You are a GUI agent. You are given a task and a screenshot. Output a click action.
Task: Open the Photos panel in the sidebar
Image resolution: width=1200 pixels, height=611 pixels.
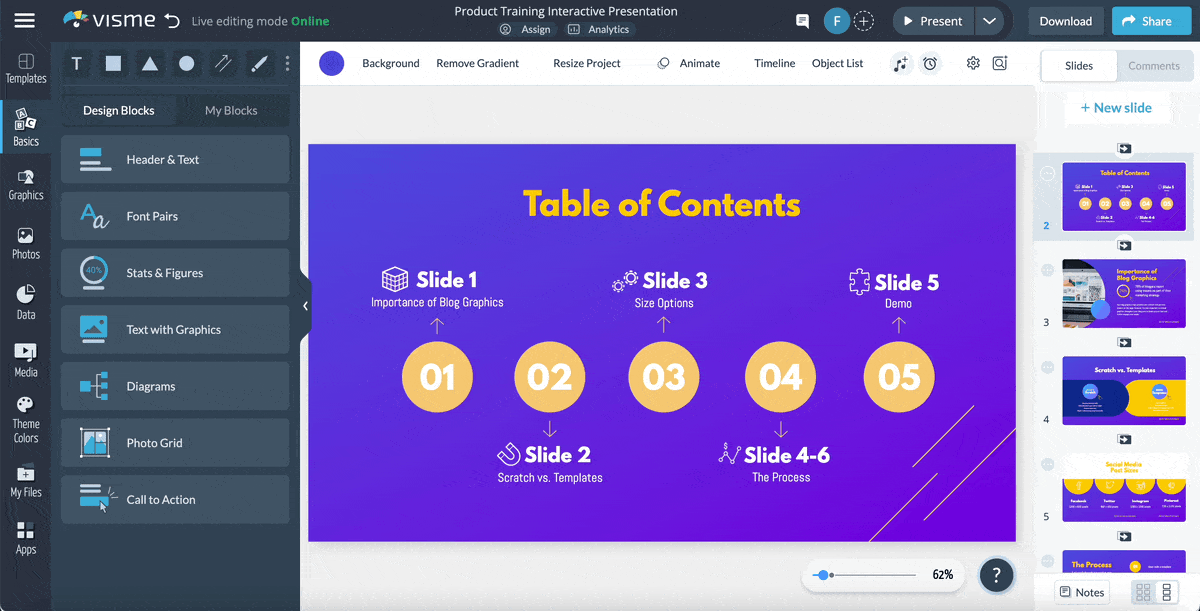coord(25,240)
